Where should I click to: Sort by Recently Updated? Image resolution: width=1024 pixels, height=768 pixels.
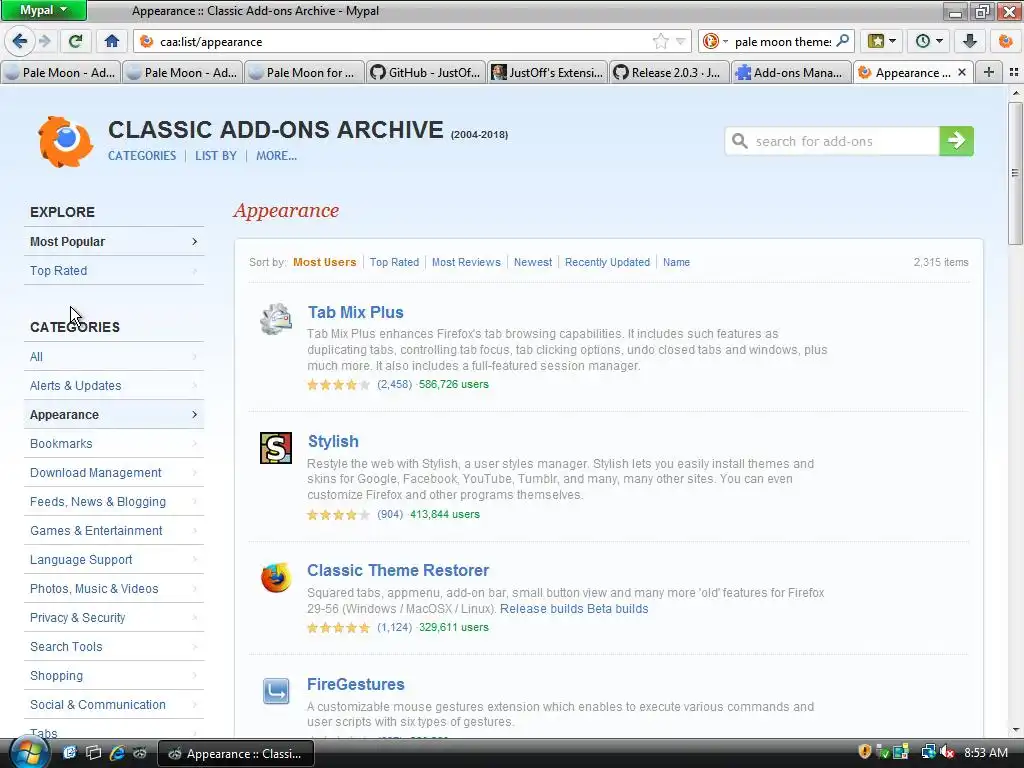click(x=607, y=262)
